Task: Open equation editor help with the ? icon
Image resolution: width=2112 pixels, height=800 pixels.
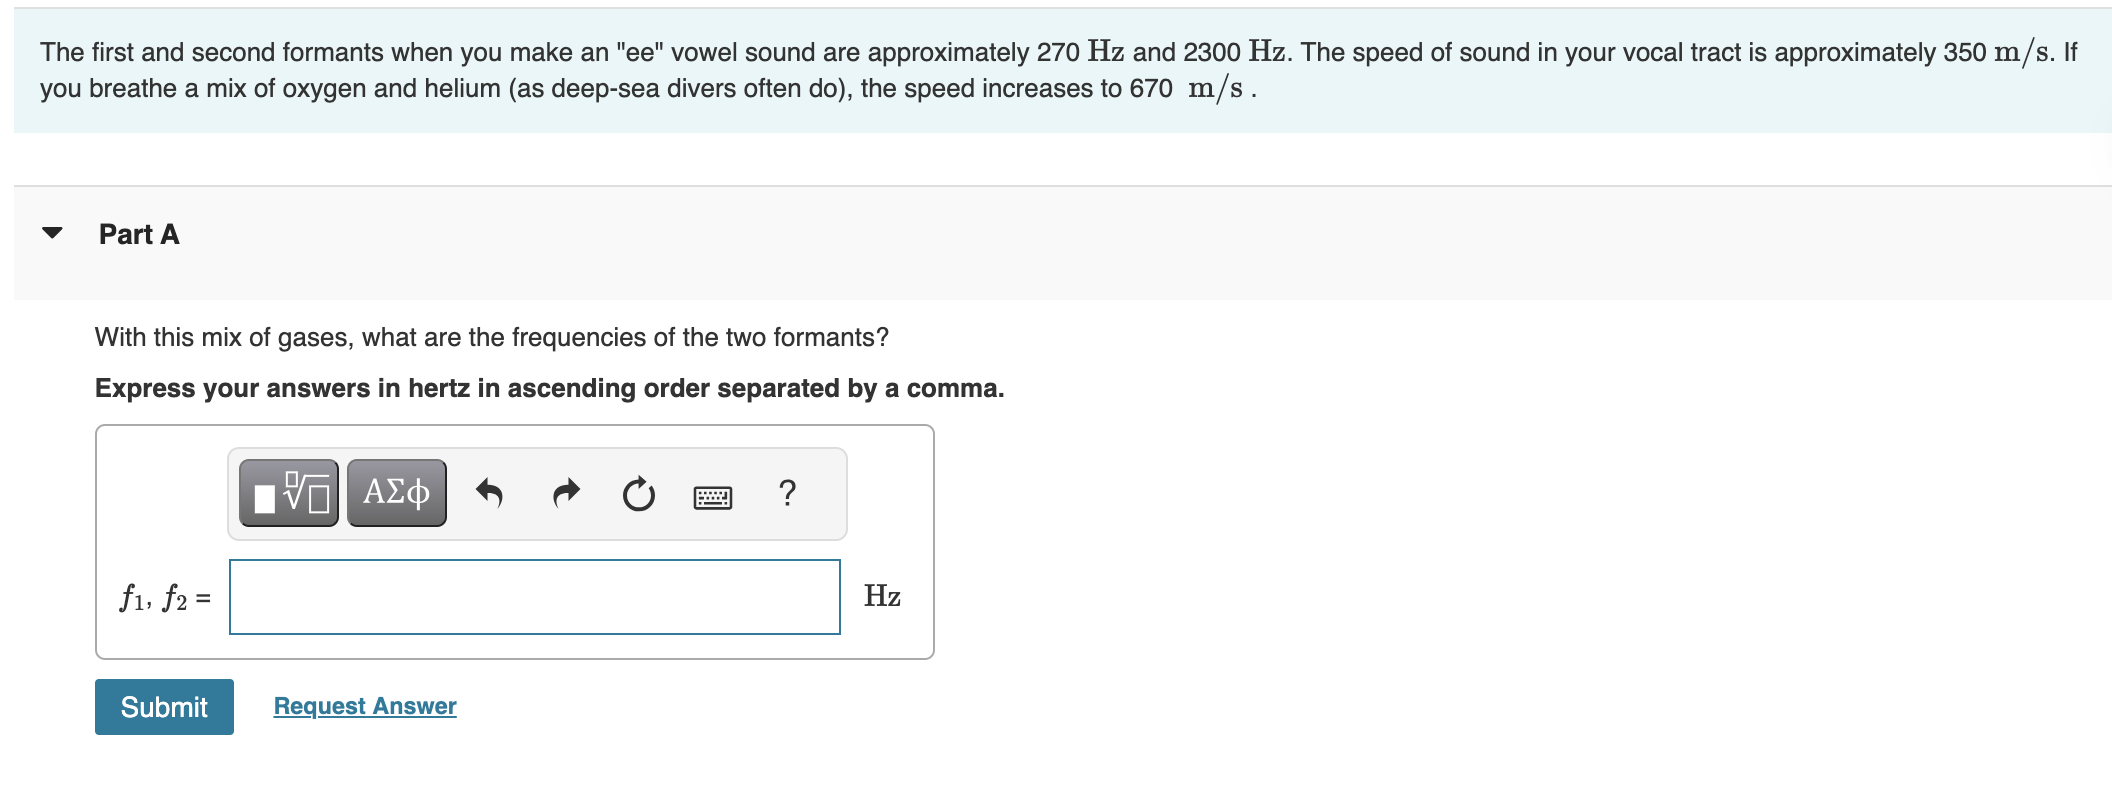Action: [x=787, y=492]
